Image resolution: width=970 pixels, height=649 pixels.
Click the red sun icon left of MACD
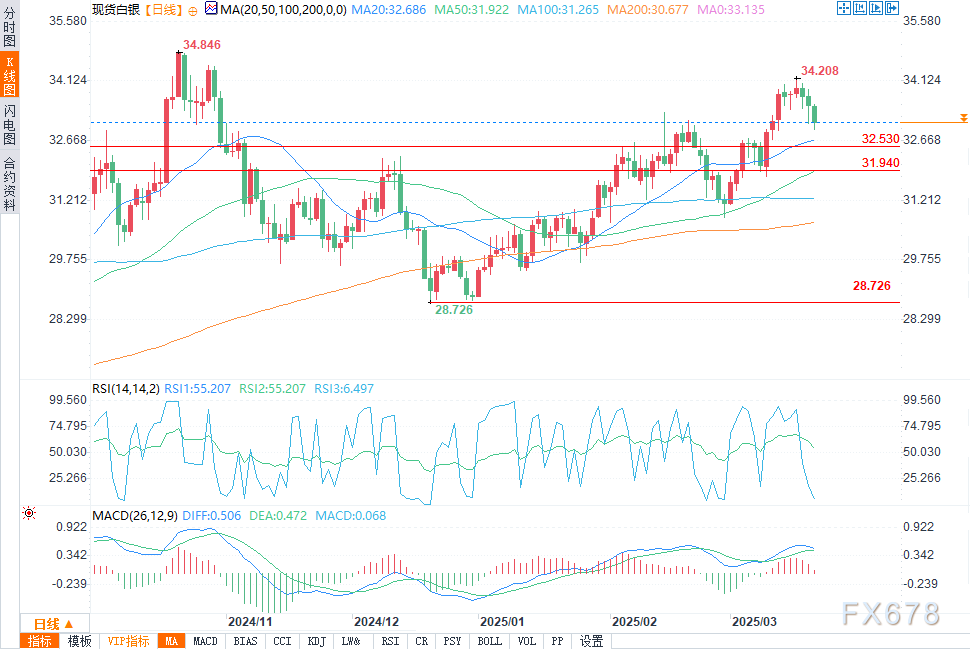[x=29, y=513]
